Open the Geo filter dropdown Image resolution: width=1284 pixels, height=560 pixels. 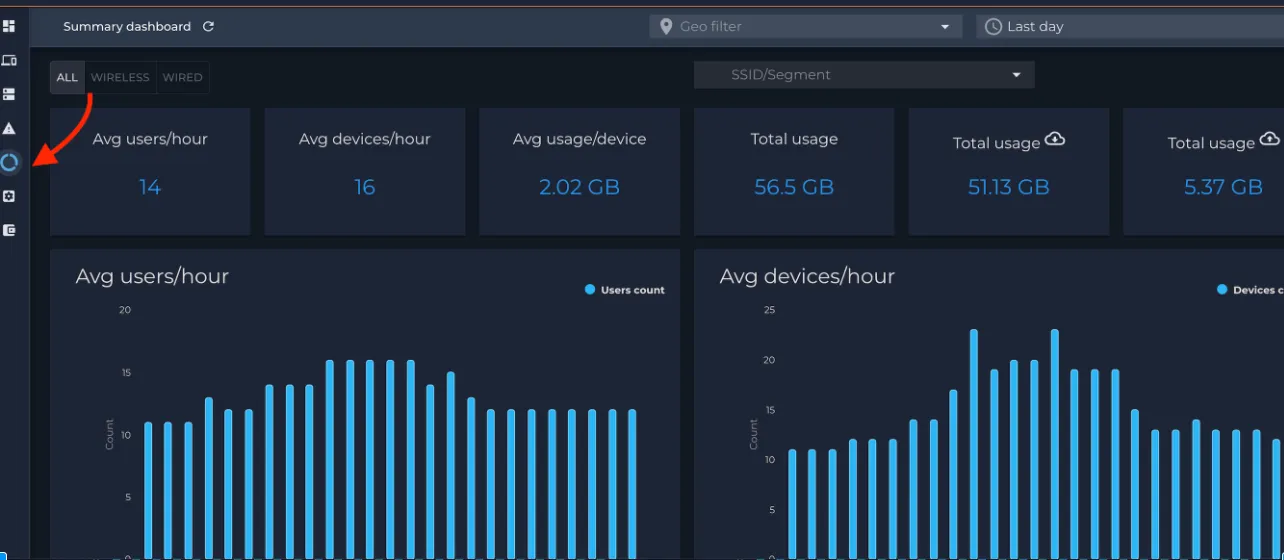pyautogui.click(x=806, y=27)
